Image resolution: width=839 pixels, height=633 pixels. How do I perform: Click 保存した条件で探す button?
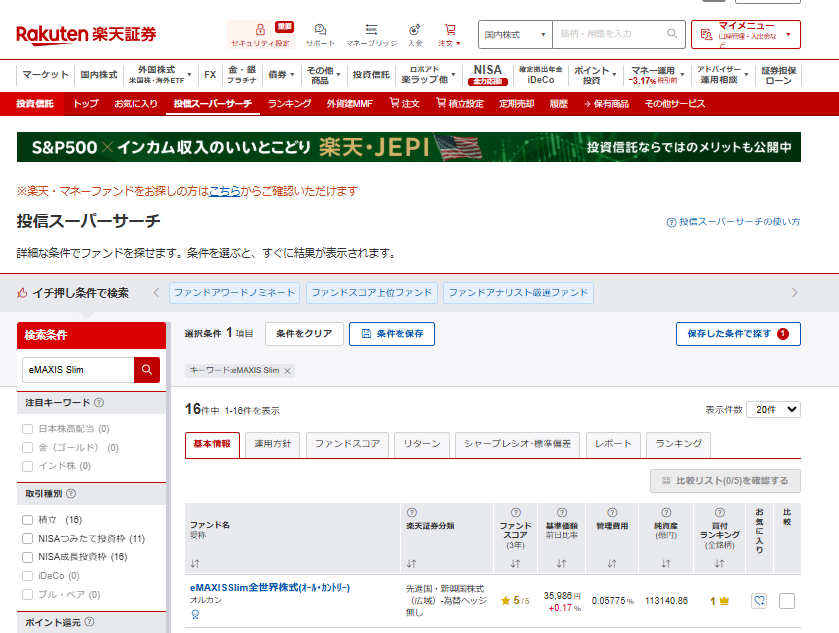(738, 334)
